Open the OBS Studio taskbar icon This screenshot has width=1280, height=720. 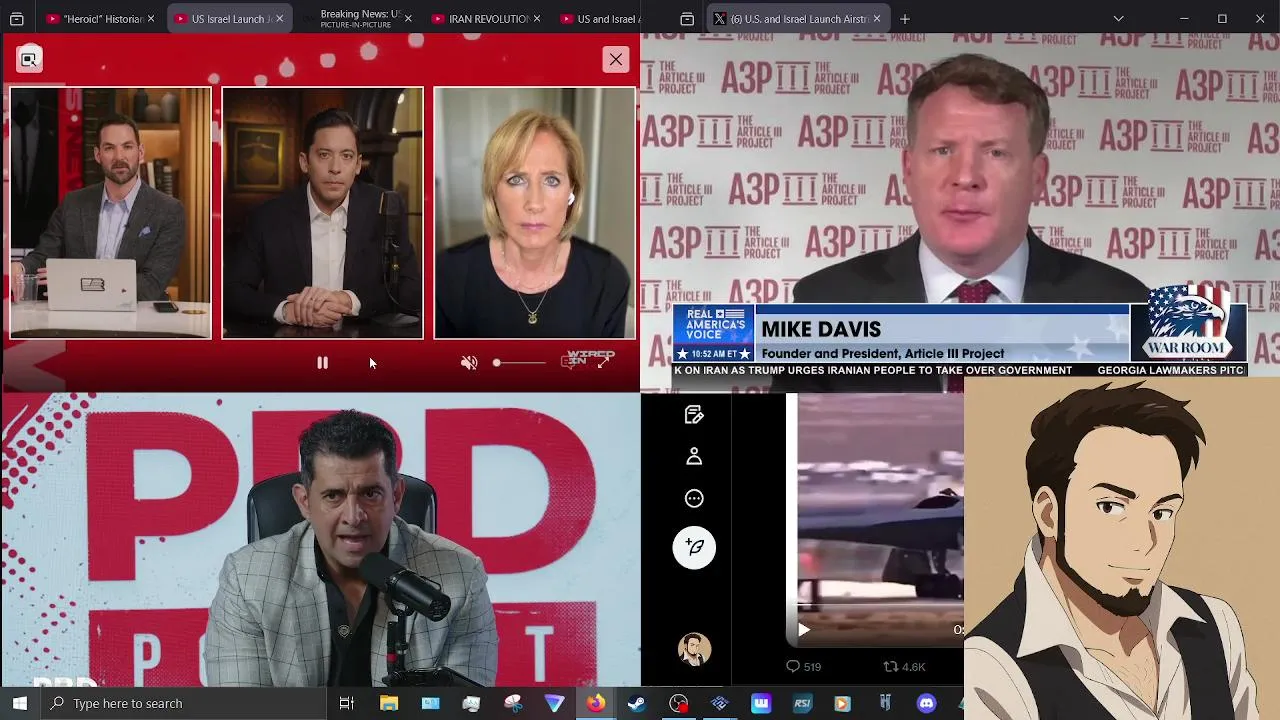[678, 703]
